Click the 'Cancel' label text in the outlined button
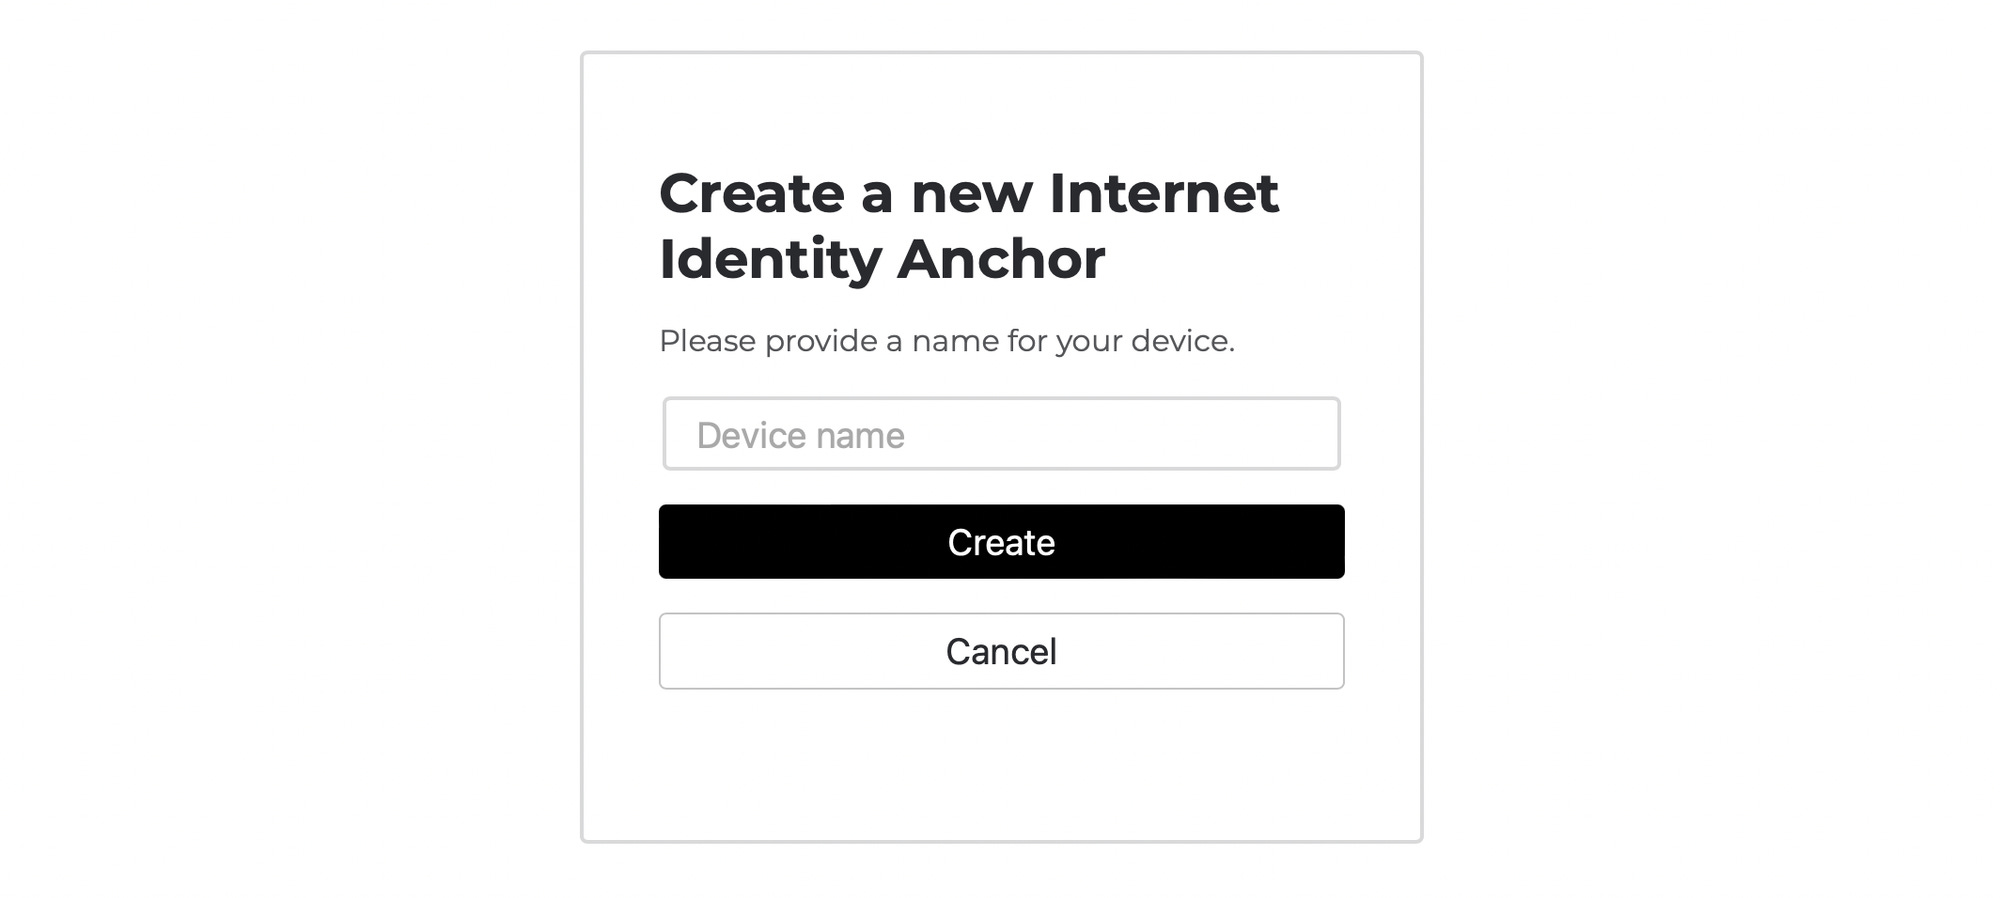 (x=1001, y=652)
